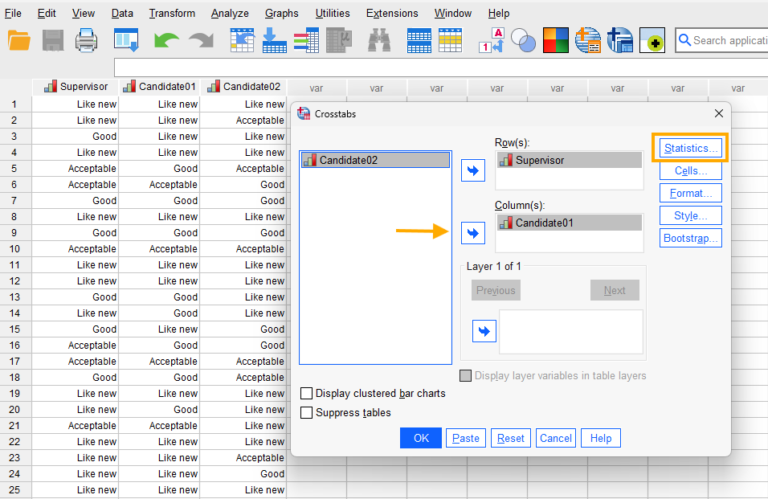Select Supervisor in the Row(s) box
Image resolution: width=768 pixels, height=499 pixels.
coord(569,160)
